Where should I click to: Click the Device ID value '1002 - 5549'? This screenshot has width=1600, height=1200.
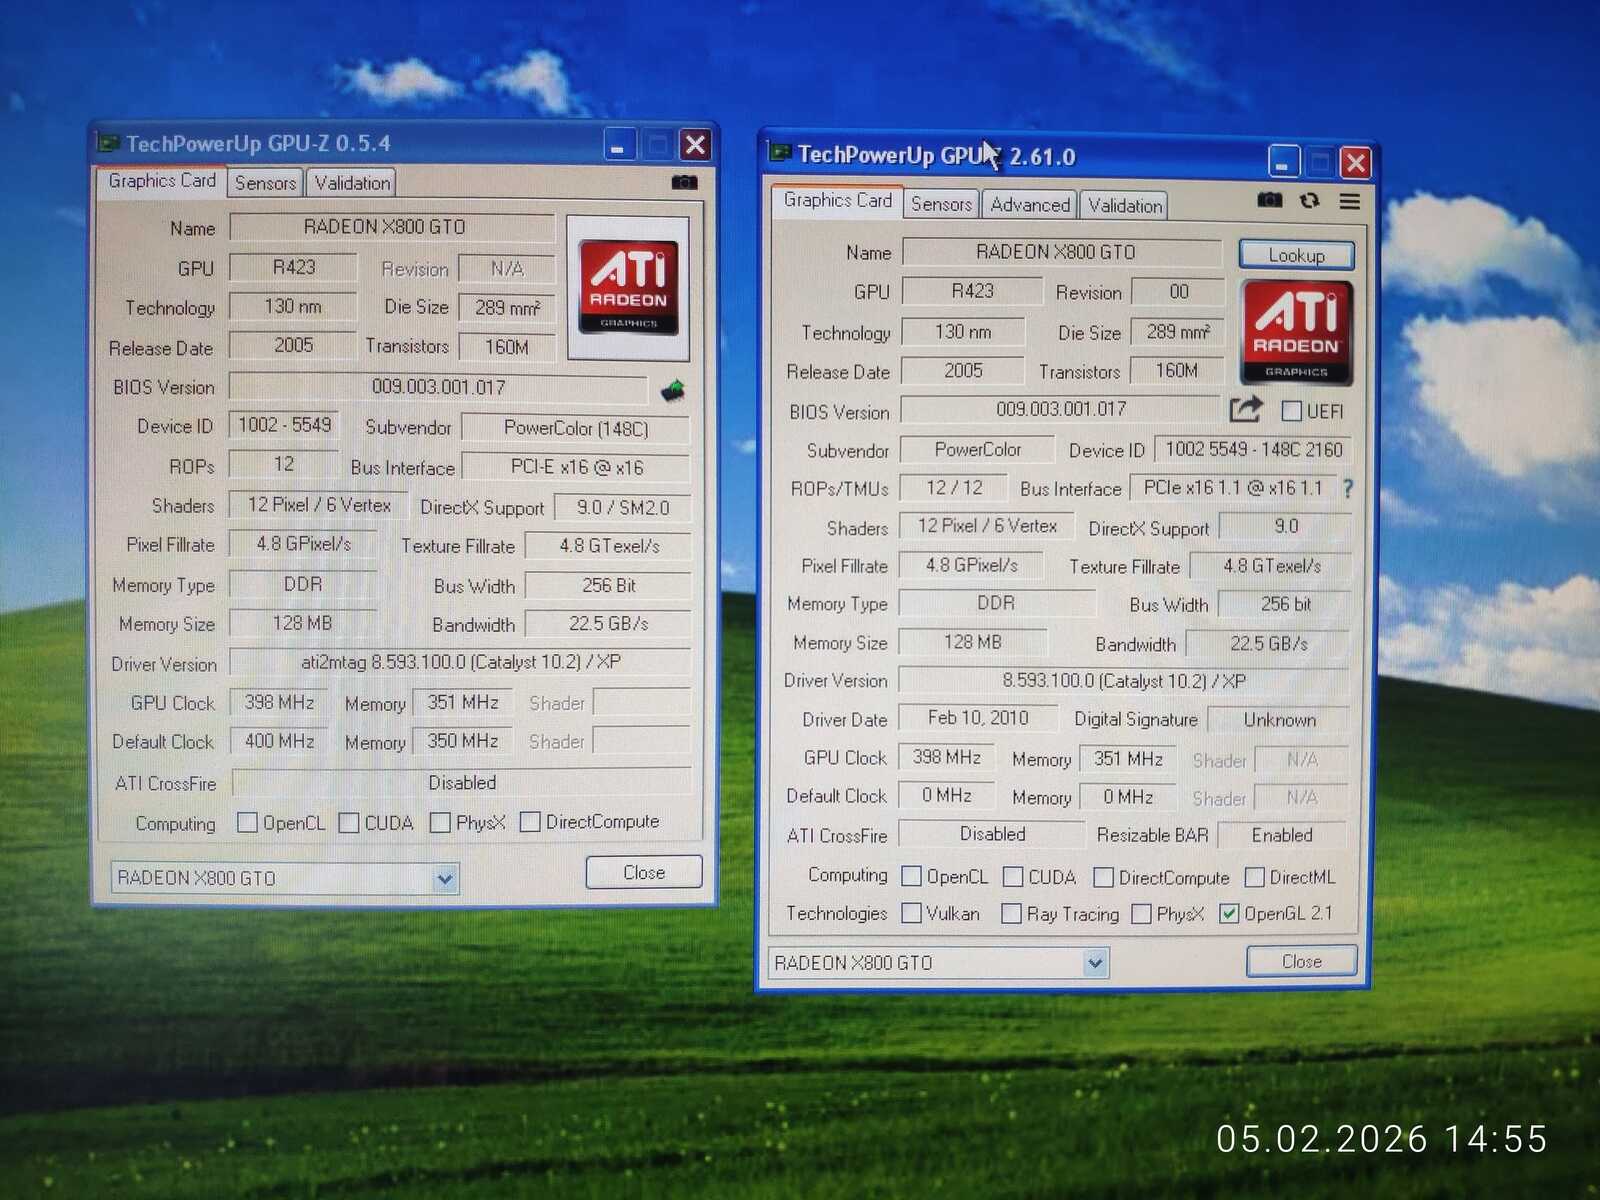tap(284, 425)
